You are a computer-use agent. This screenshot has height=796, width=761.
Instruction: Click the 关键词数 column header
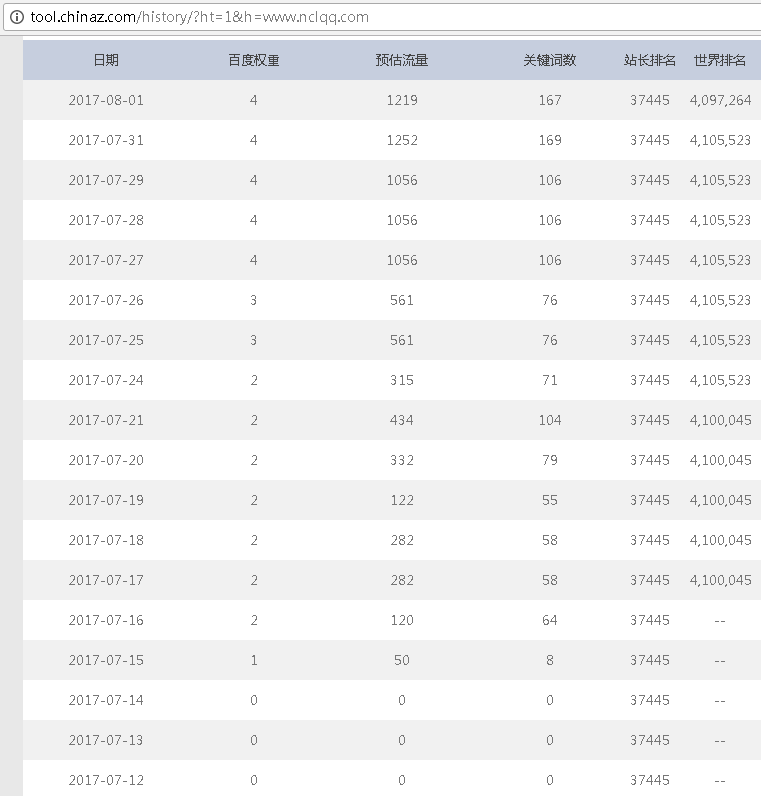550,60
